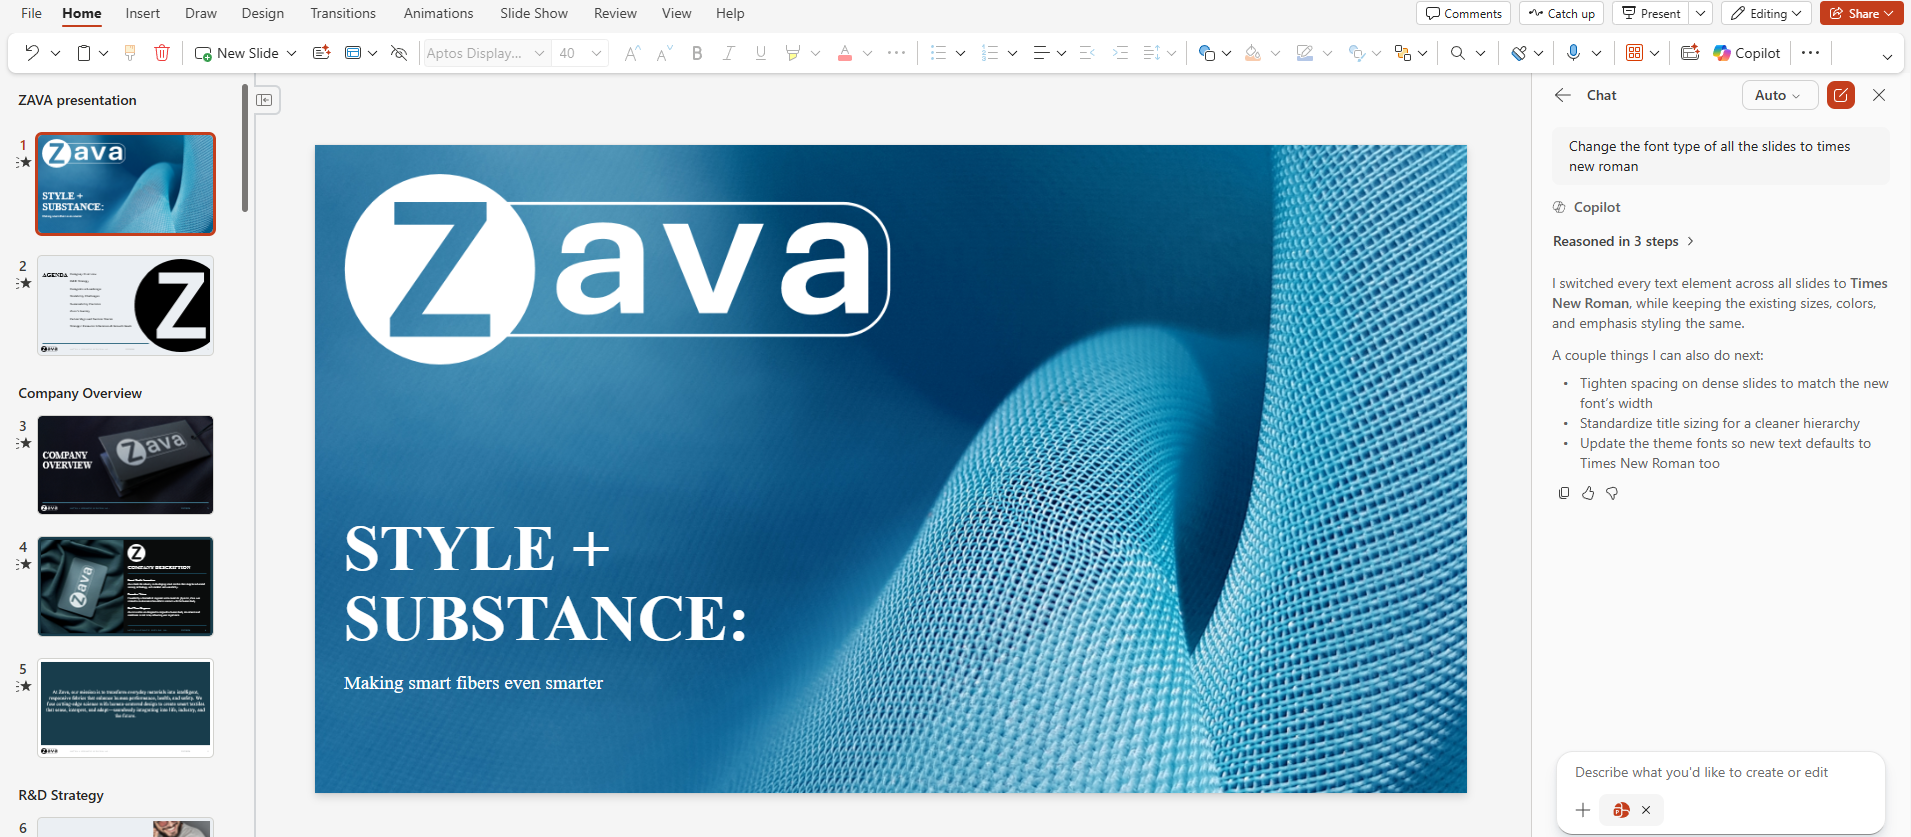Select slide 3 Company Overview thumbnail

pos(126,465)
